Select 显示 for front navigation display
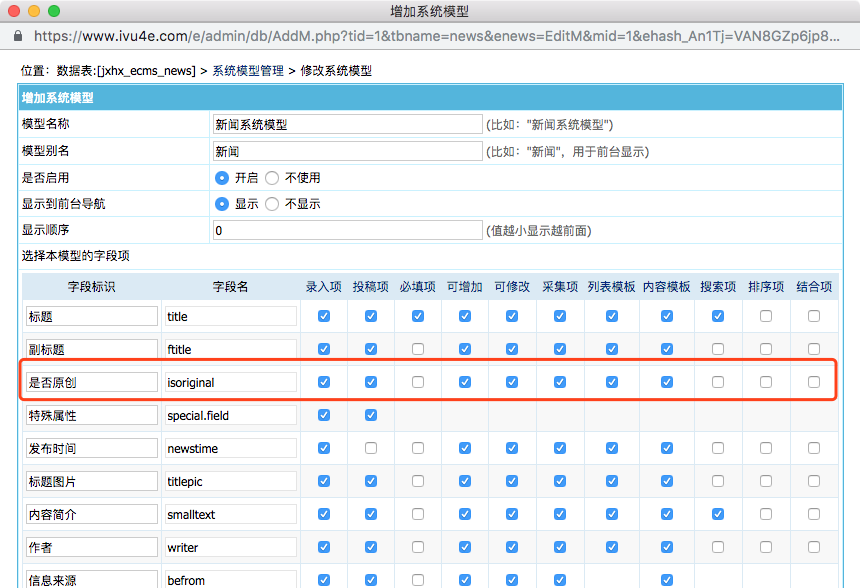This screenshot has height=588, width=860. pyautogui.click(x=222, y=204)
